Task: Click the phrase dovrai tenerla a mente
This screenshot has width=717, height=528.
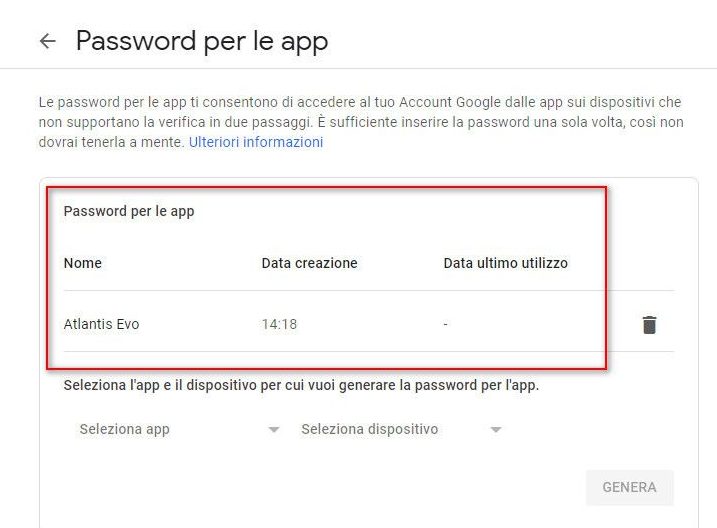Action: [111, 142]
